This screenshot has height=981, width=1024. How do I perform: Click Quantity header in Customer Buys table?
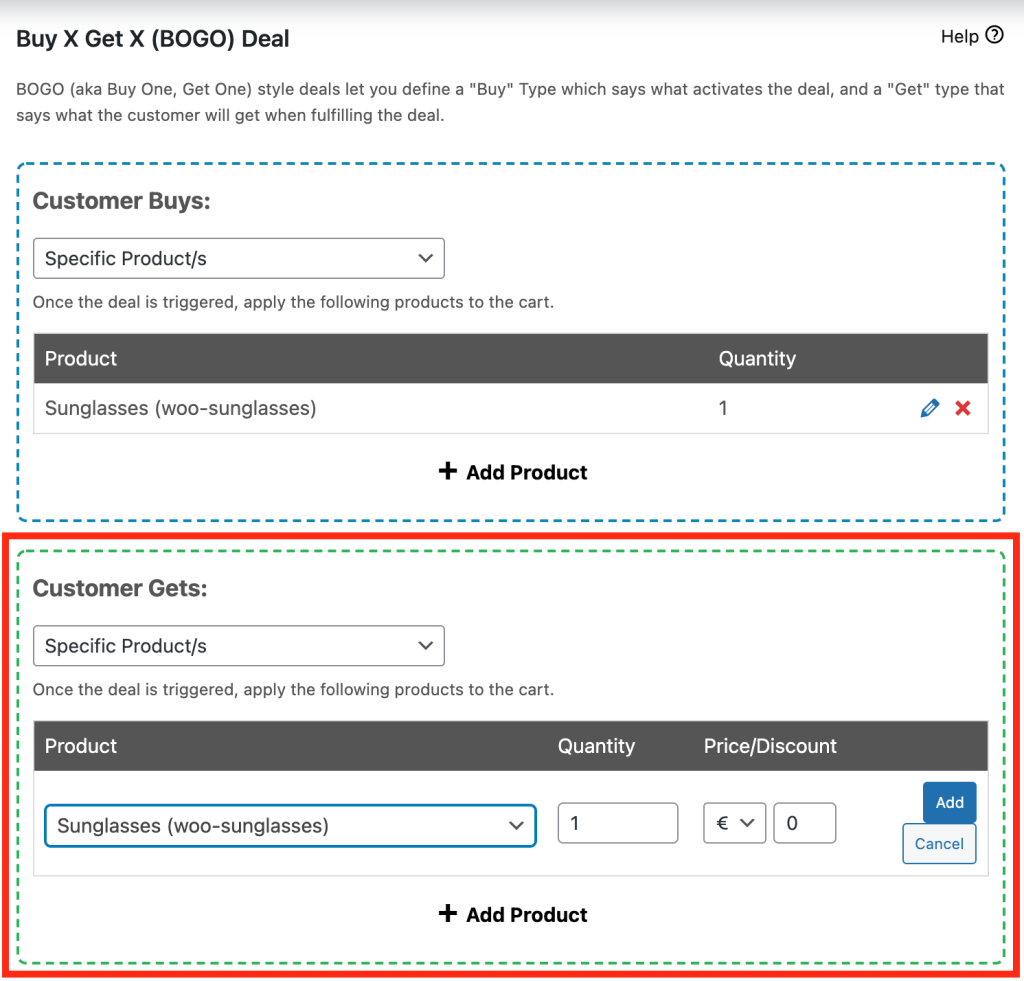click(757, 359)
